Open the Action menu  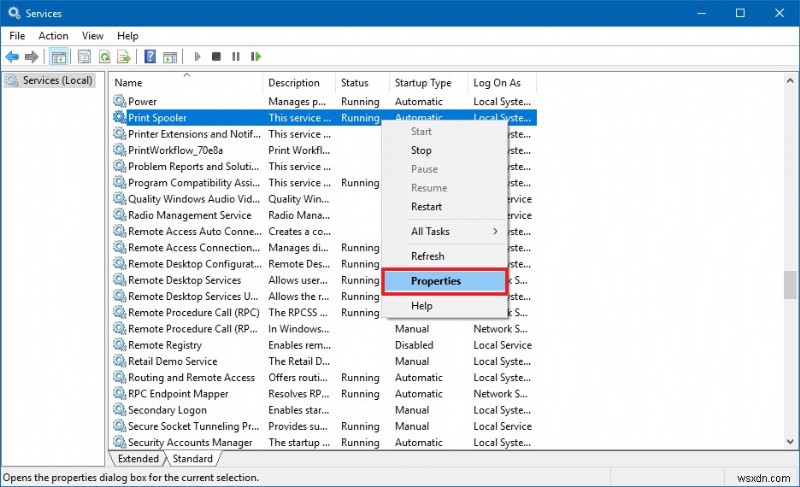[x=53, y=36]
